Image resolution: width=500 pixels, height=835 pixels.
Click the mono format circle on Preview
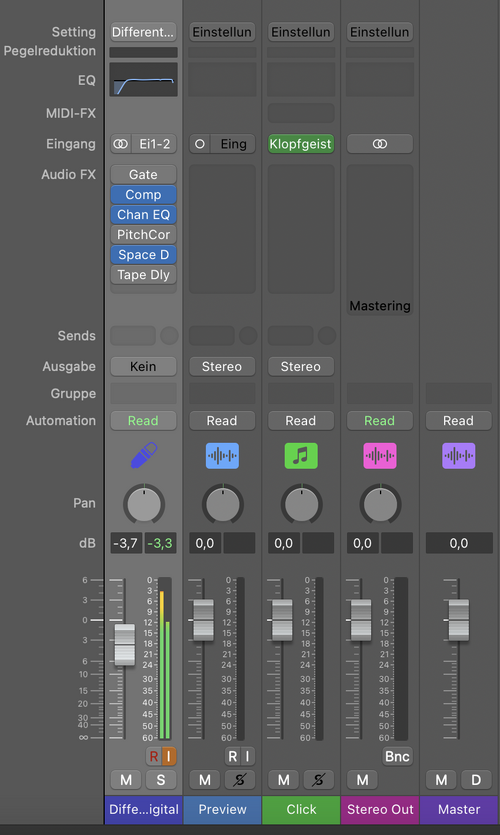point(200,144)
